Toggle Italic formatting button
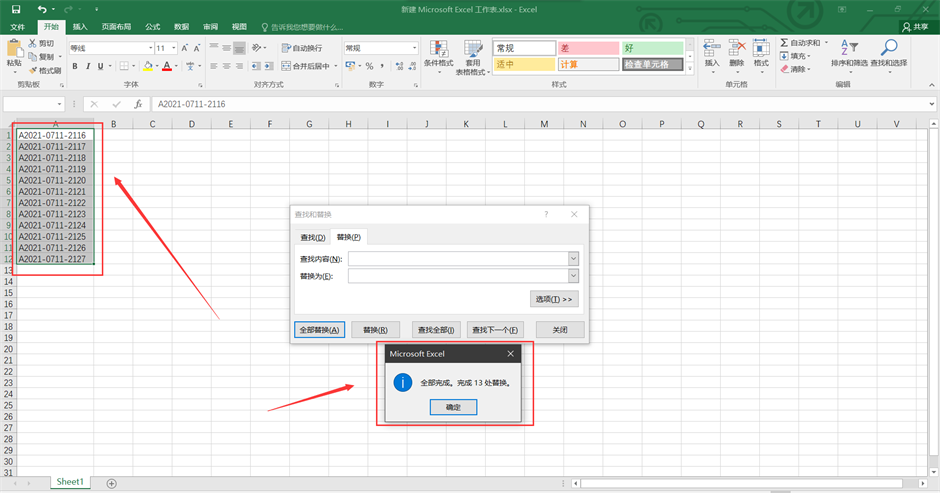The image size is (940, 493). pos(88,67)
